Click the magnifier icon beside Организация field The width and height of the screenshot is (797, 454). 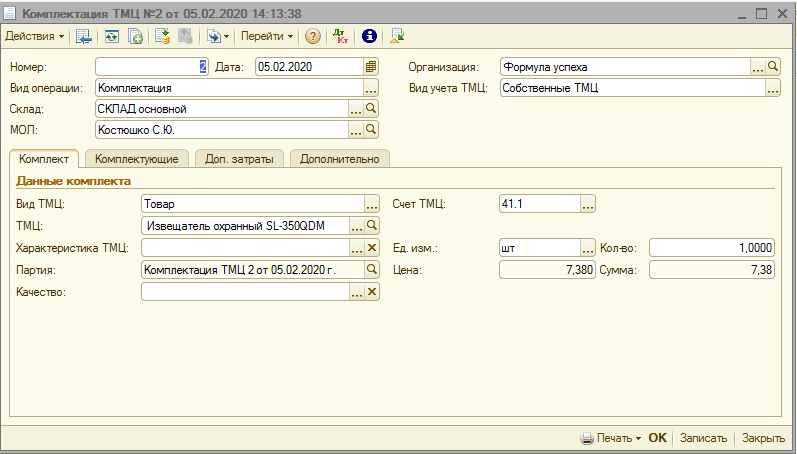pos(773,67)
